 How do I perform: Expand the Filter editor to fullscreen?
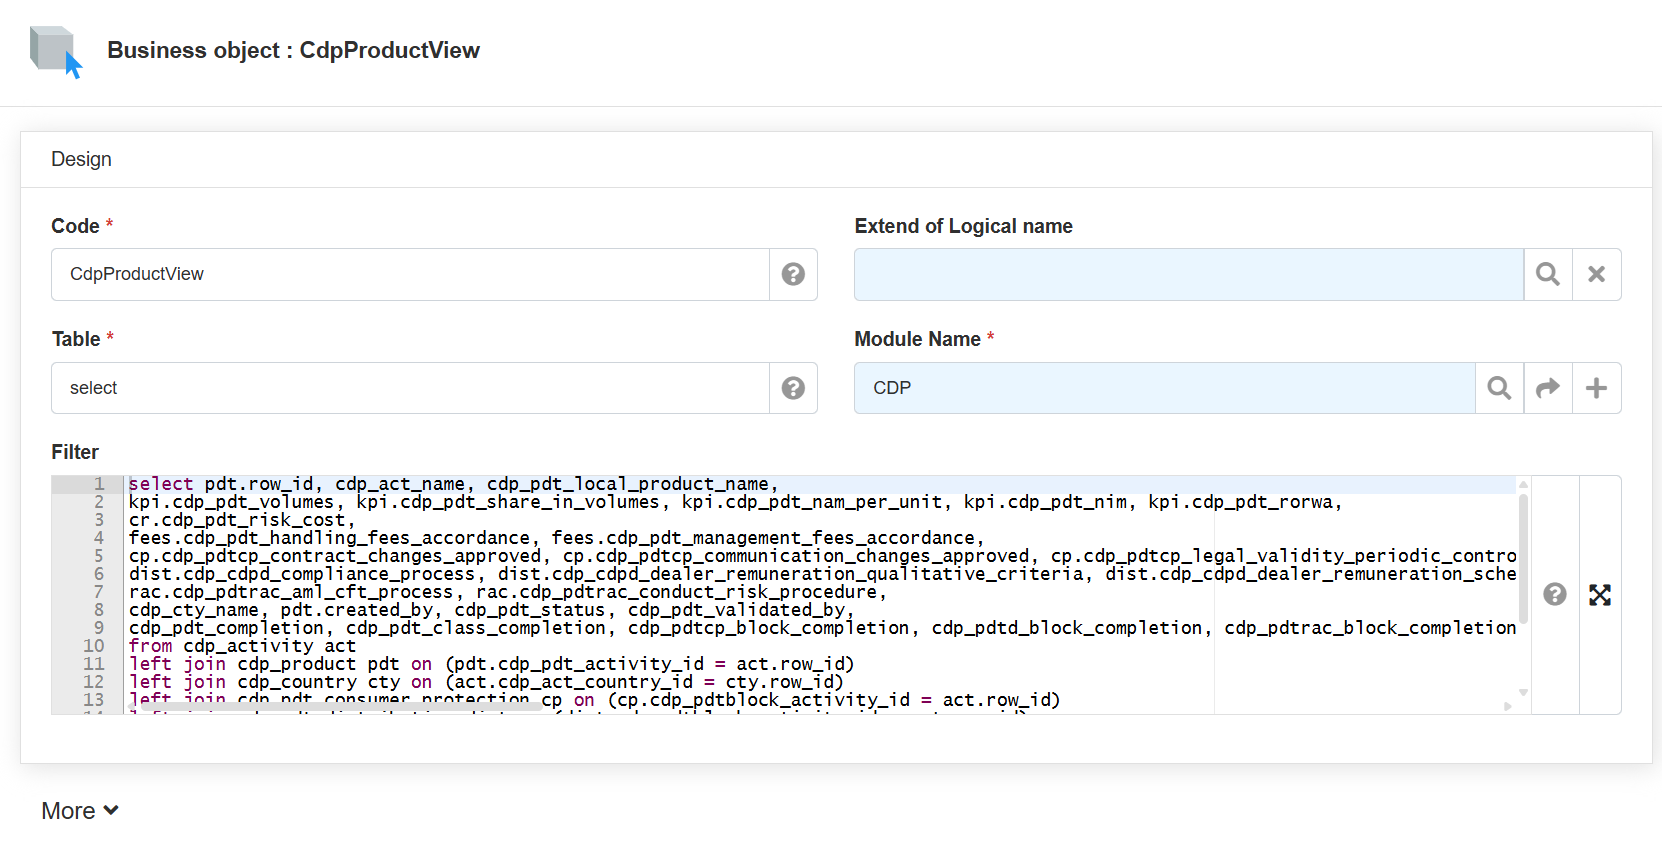[x=1600, y=595]
